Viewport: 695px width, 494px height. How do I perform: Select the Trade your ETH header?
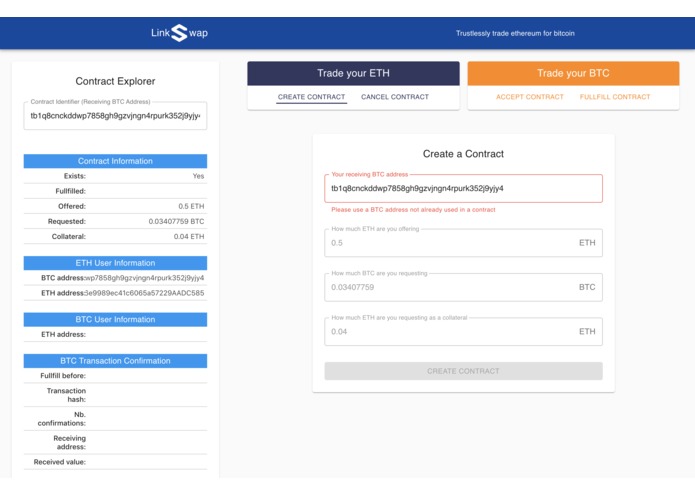coord(353,73)
